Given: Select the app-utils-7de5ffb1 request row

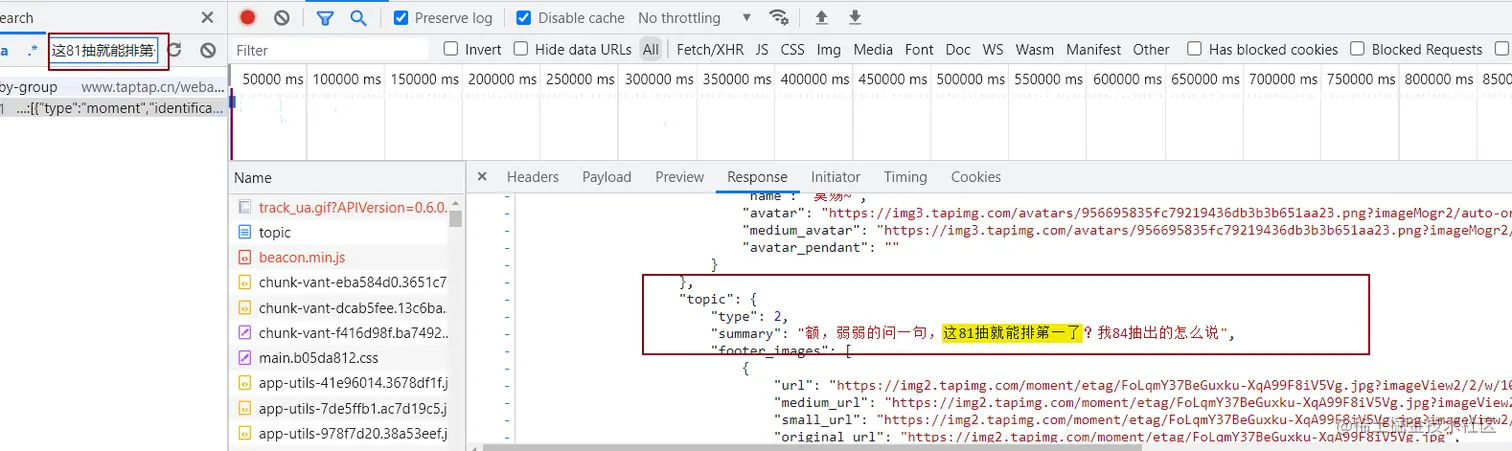Looking at the screenshot, I should (341, 408).
